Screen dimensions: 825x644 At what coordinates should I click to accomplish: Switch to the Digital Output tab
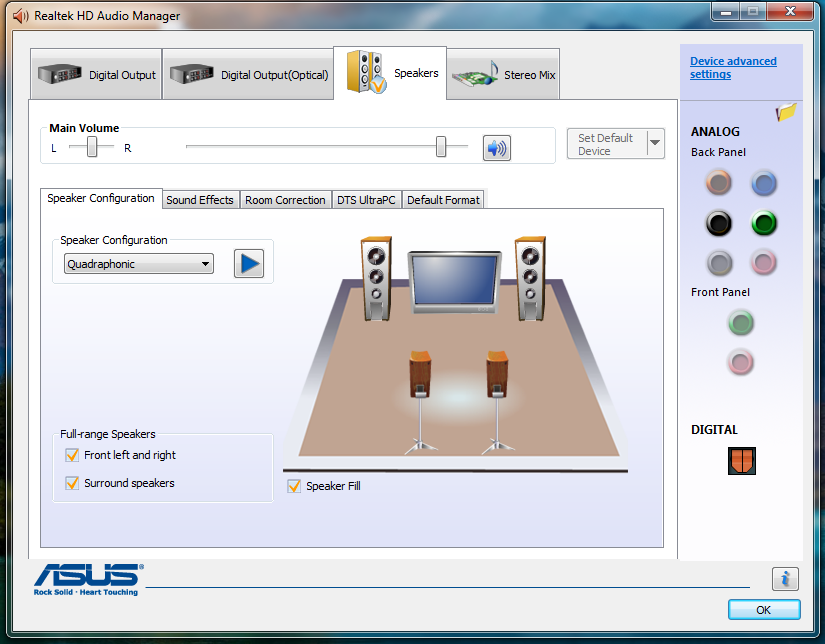pyautogui.click(x=96, y=74)
